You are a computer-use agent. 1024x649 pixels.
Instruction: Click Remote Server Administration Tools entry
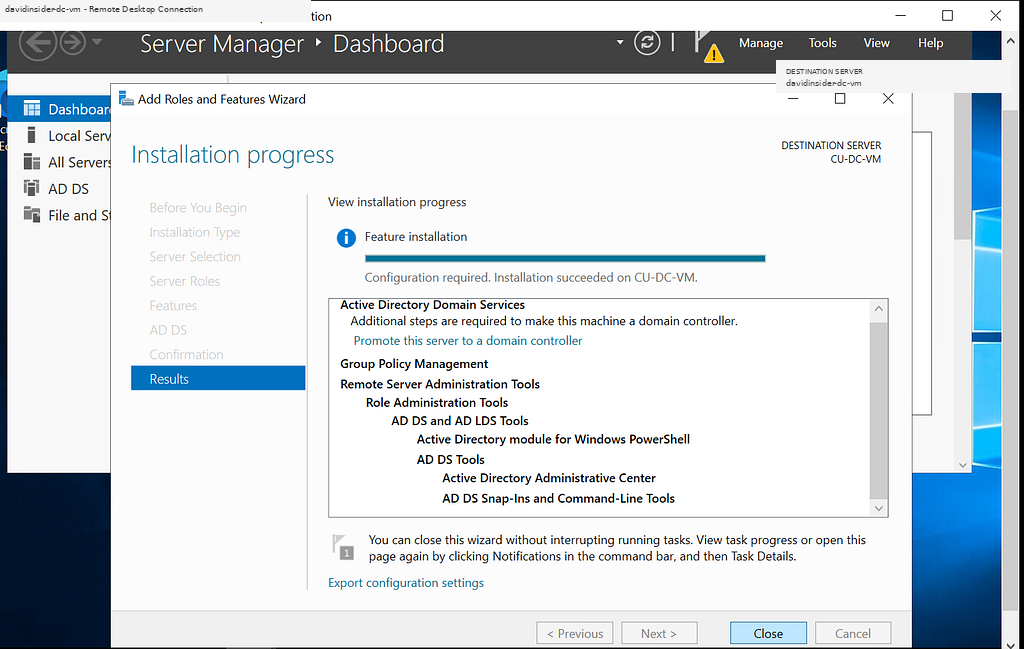[440, 385]
